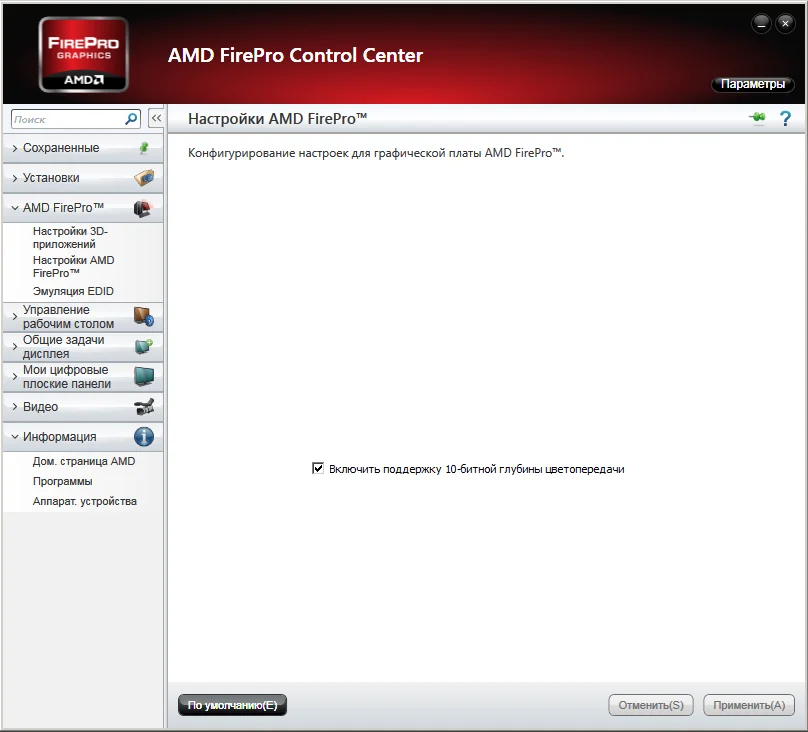
Task: Open Настройки 3D-приложений page
Action: [70, 237]
